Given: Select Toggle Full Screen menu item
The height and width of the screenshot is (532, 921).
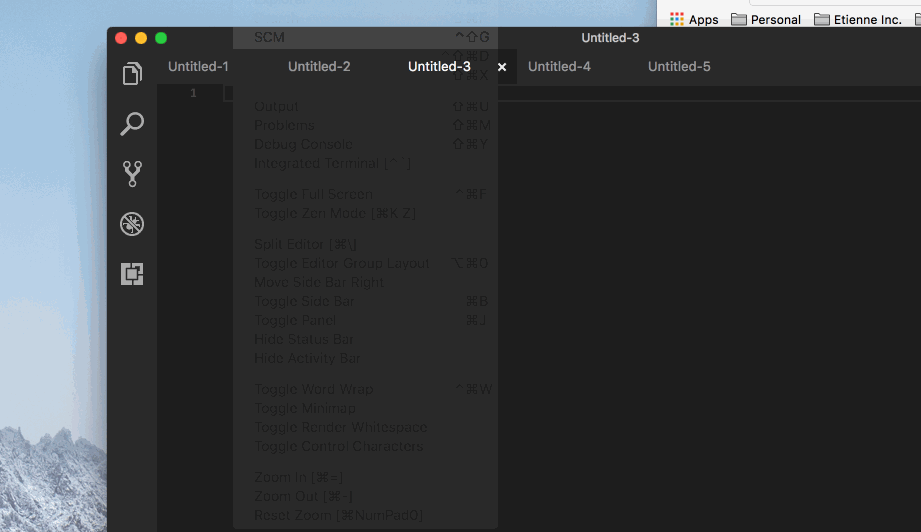Looking at the screenshot, I should (x=365, y=194).
